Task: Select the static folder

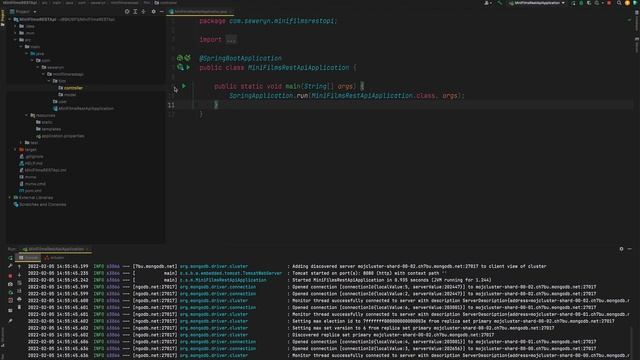Action: [47, 122]
